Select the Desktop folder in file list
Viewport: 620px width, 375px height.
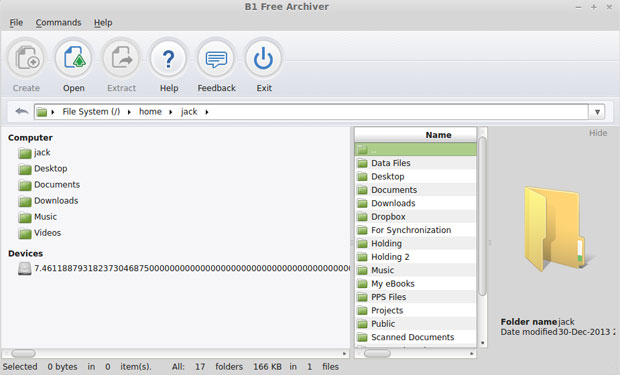click(416, 176)
